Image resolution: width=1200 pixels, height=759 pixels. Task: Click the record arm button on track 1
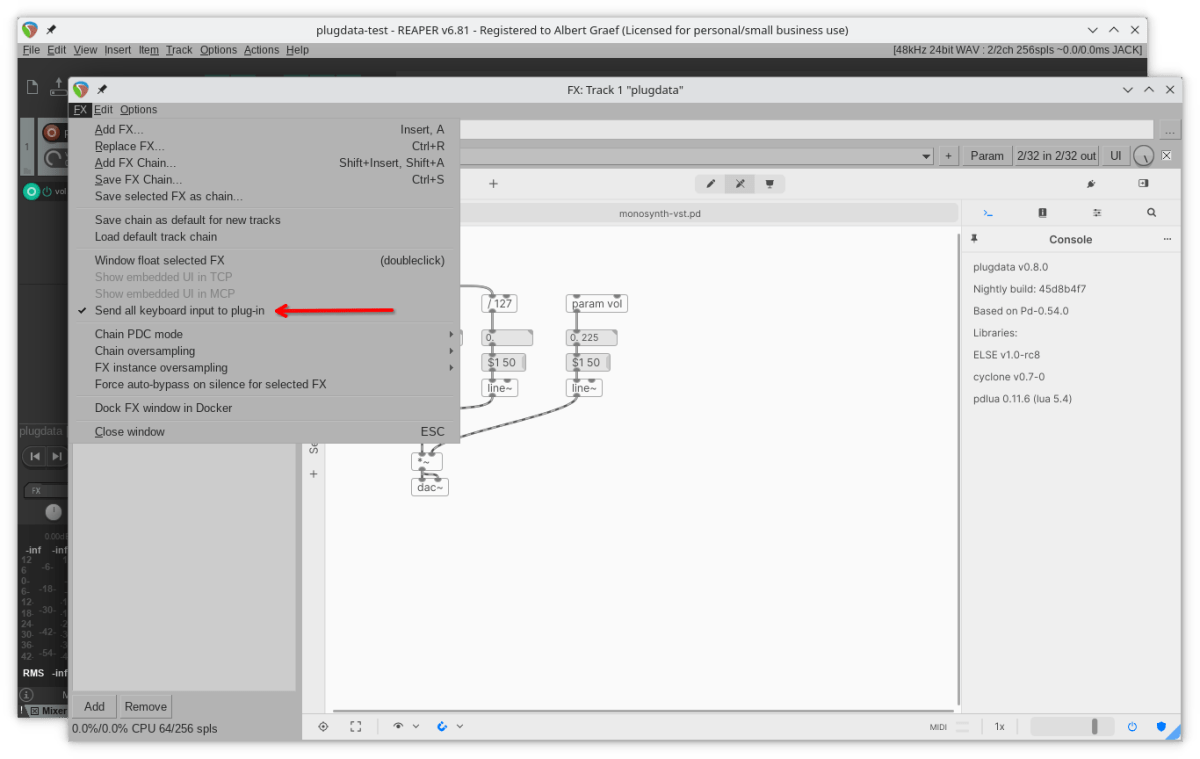[x=51, y=132]
